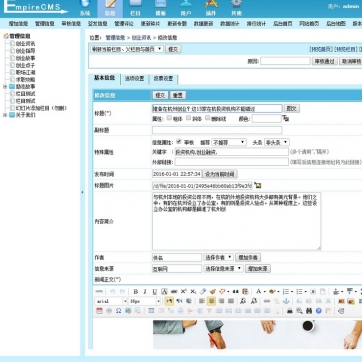Click the 重置 button

pyautogui.click(x=178, y=95)
